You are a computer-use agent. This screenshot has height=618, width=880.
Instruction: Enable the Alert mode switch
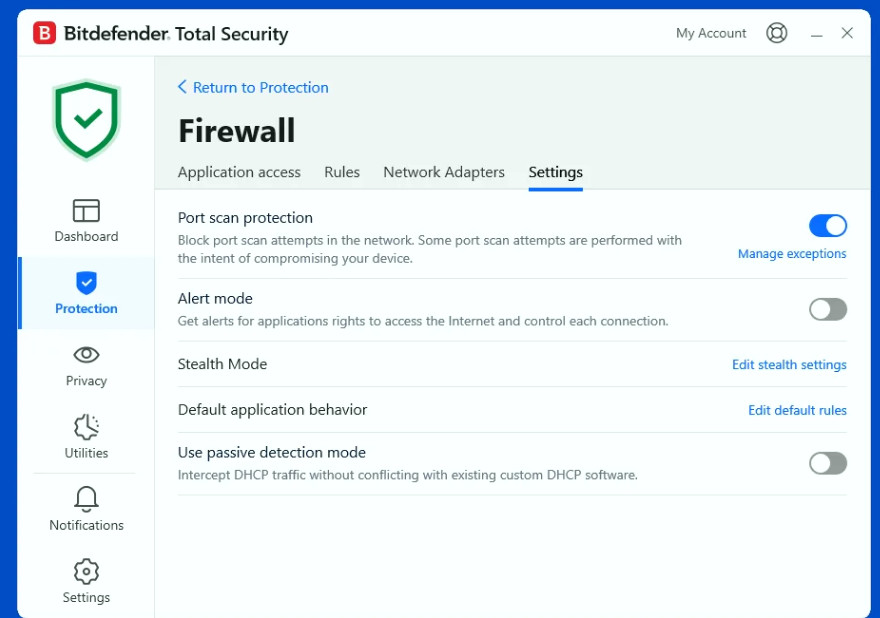tap(828, 309)
